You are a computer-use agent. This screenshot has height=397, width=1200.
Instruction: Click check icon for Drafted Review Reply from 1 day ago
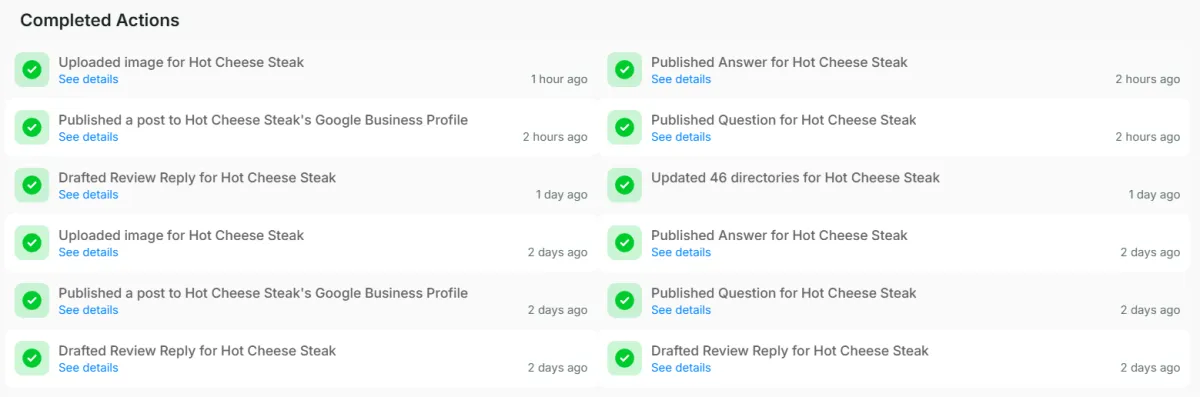coord(32,185)
